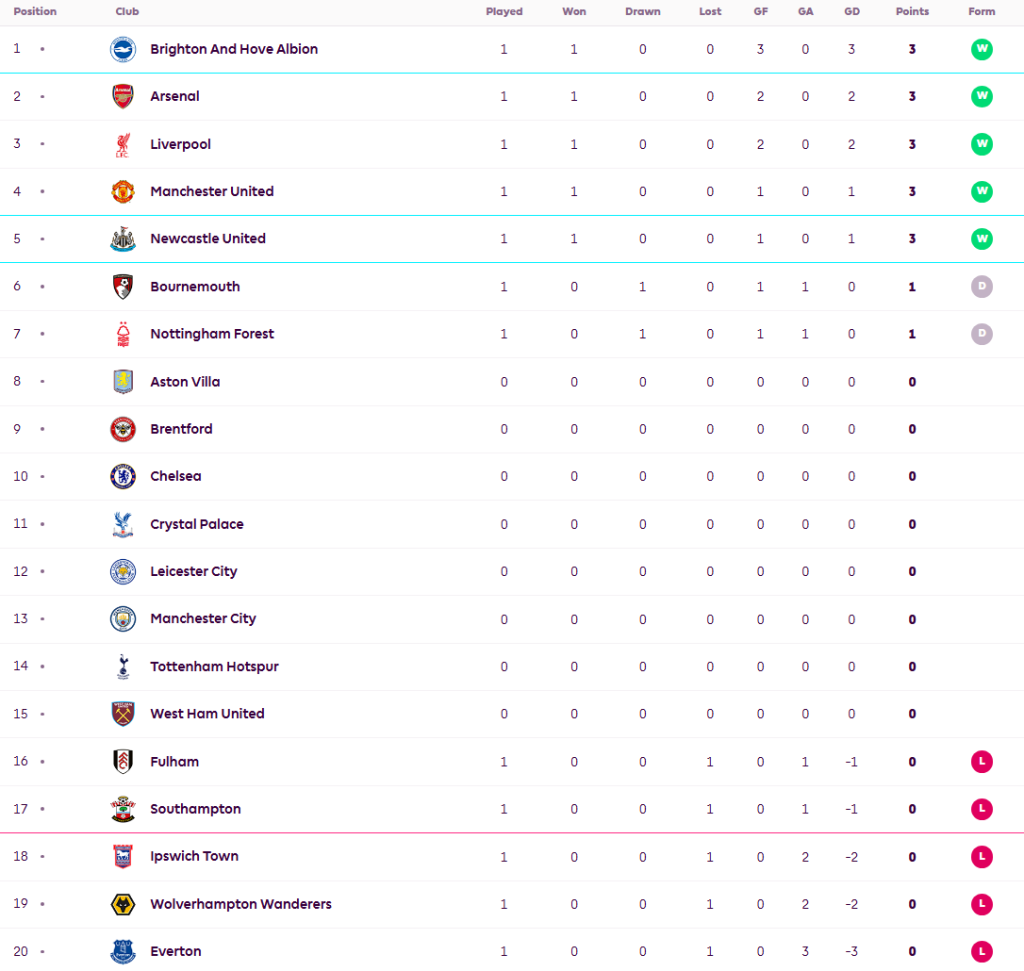The image size is (1024, 971).
Task: Select the West Ham United row name
Action: 207,714
